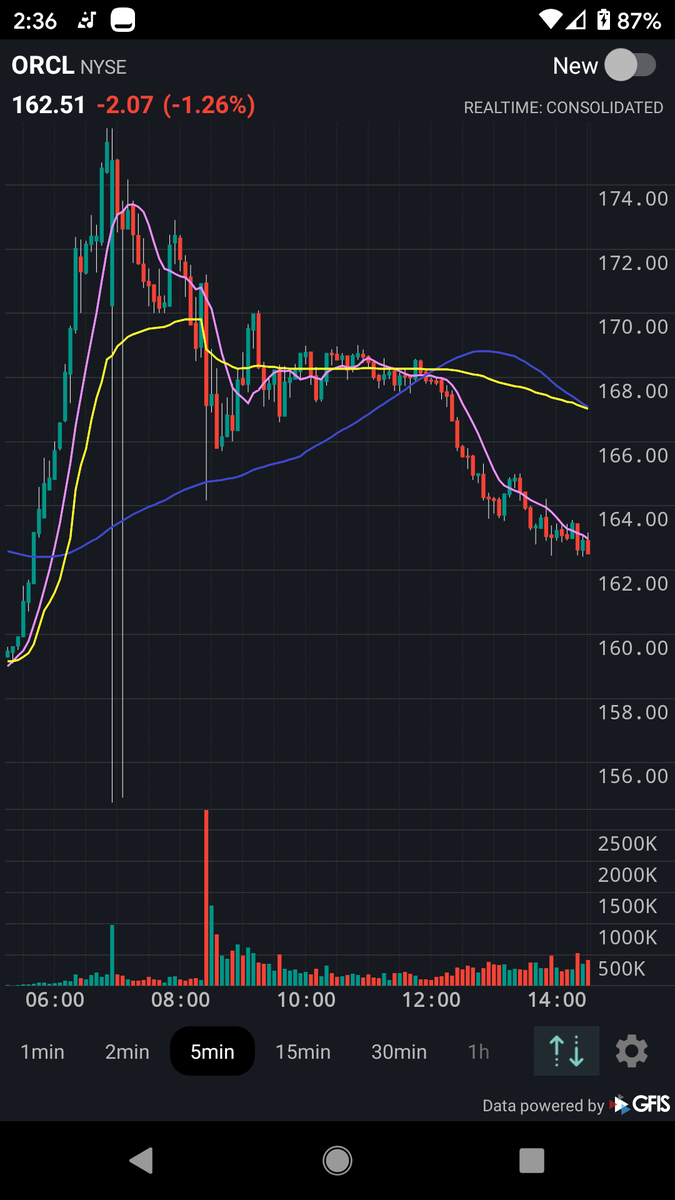Tap the 2500K volume axis label
The image size is (675, 1200).
coord(627,844)
